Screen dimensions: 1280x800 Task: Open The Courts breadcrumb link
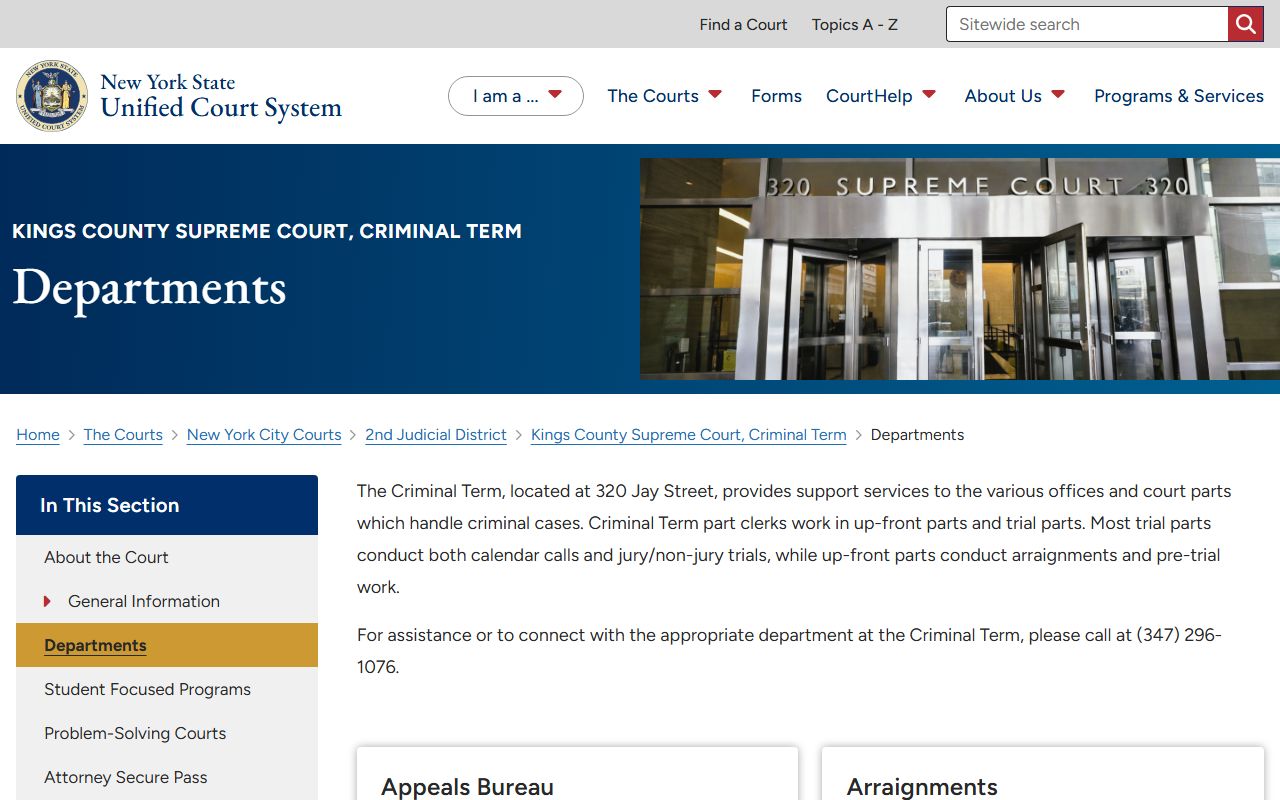coord(123,435)
